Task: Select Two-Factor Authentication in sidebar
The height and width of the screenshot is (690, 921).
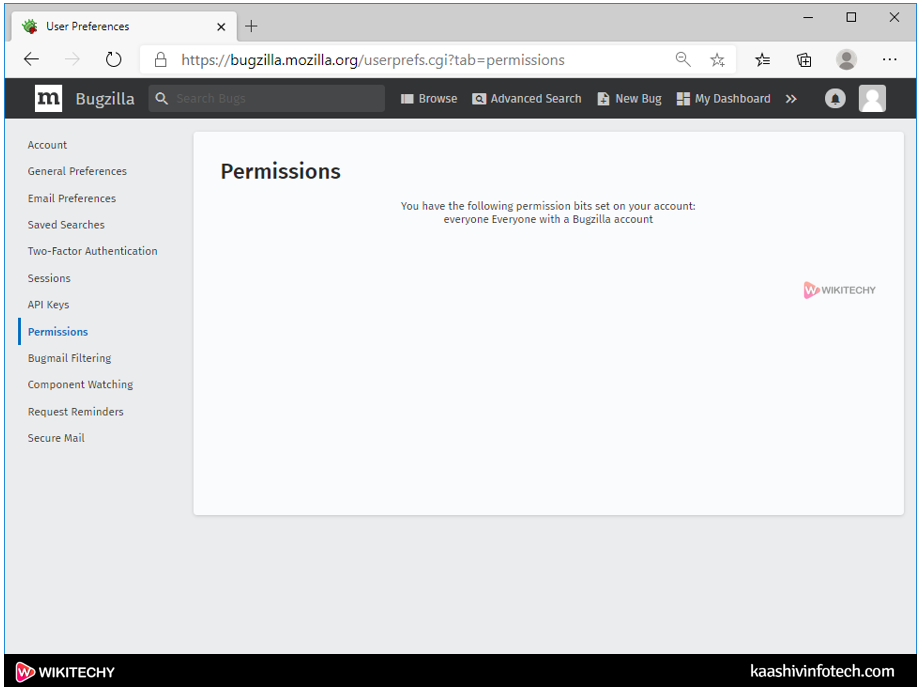Action: pyautogui.click(x=92, y=251)
